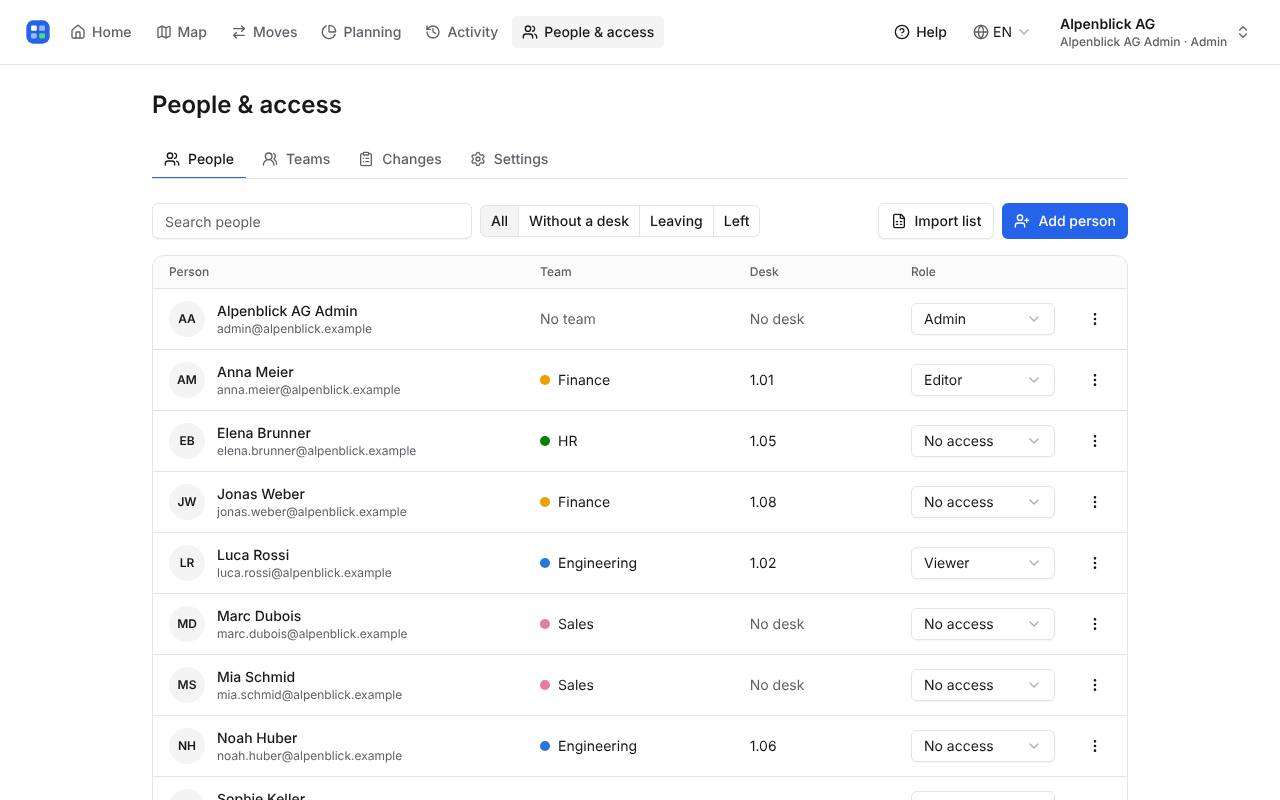Open row actions menu for Marc Dubois
This screenshot has height=800, width=1280.
1095,624
